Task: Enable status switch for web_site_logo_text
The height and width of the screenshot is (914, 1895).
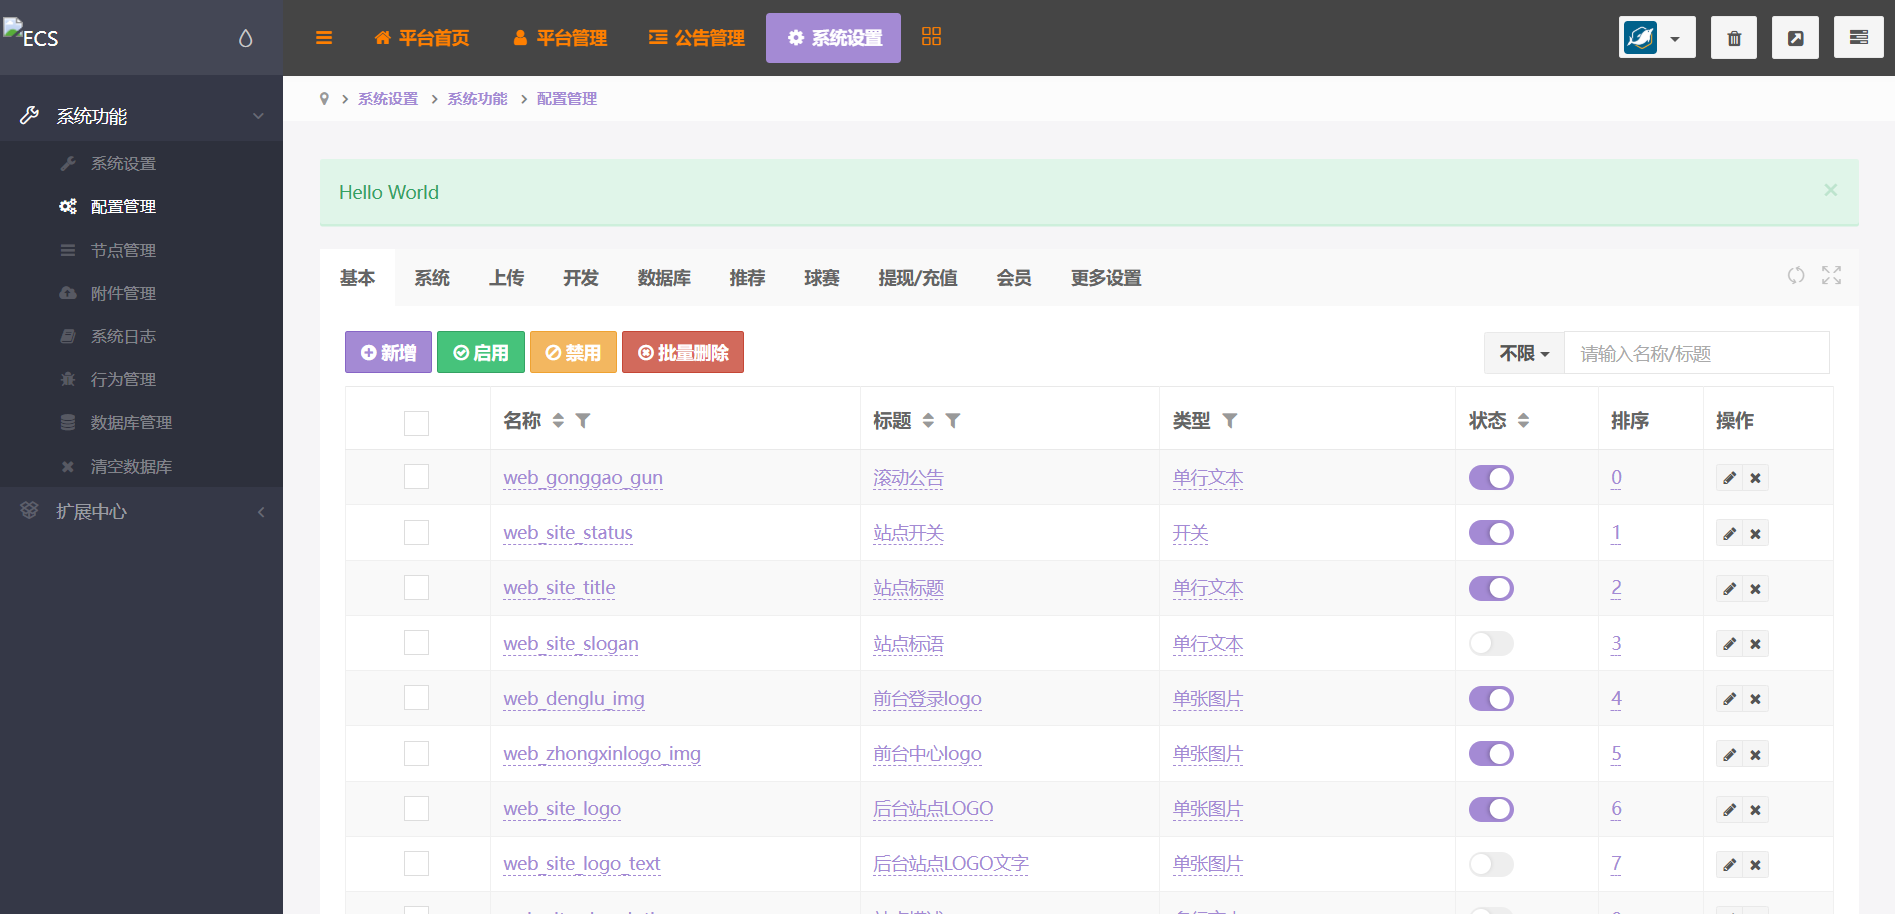Action: tap(1491, 864)
